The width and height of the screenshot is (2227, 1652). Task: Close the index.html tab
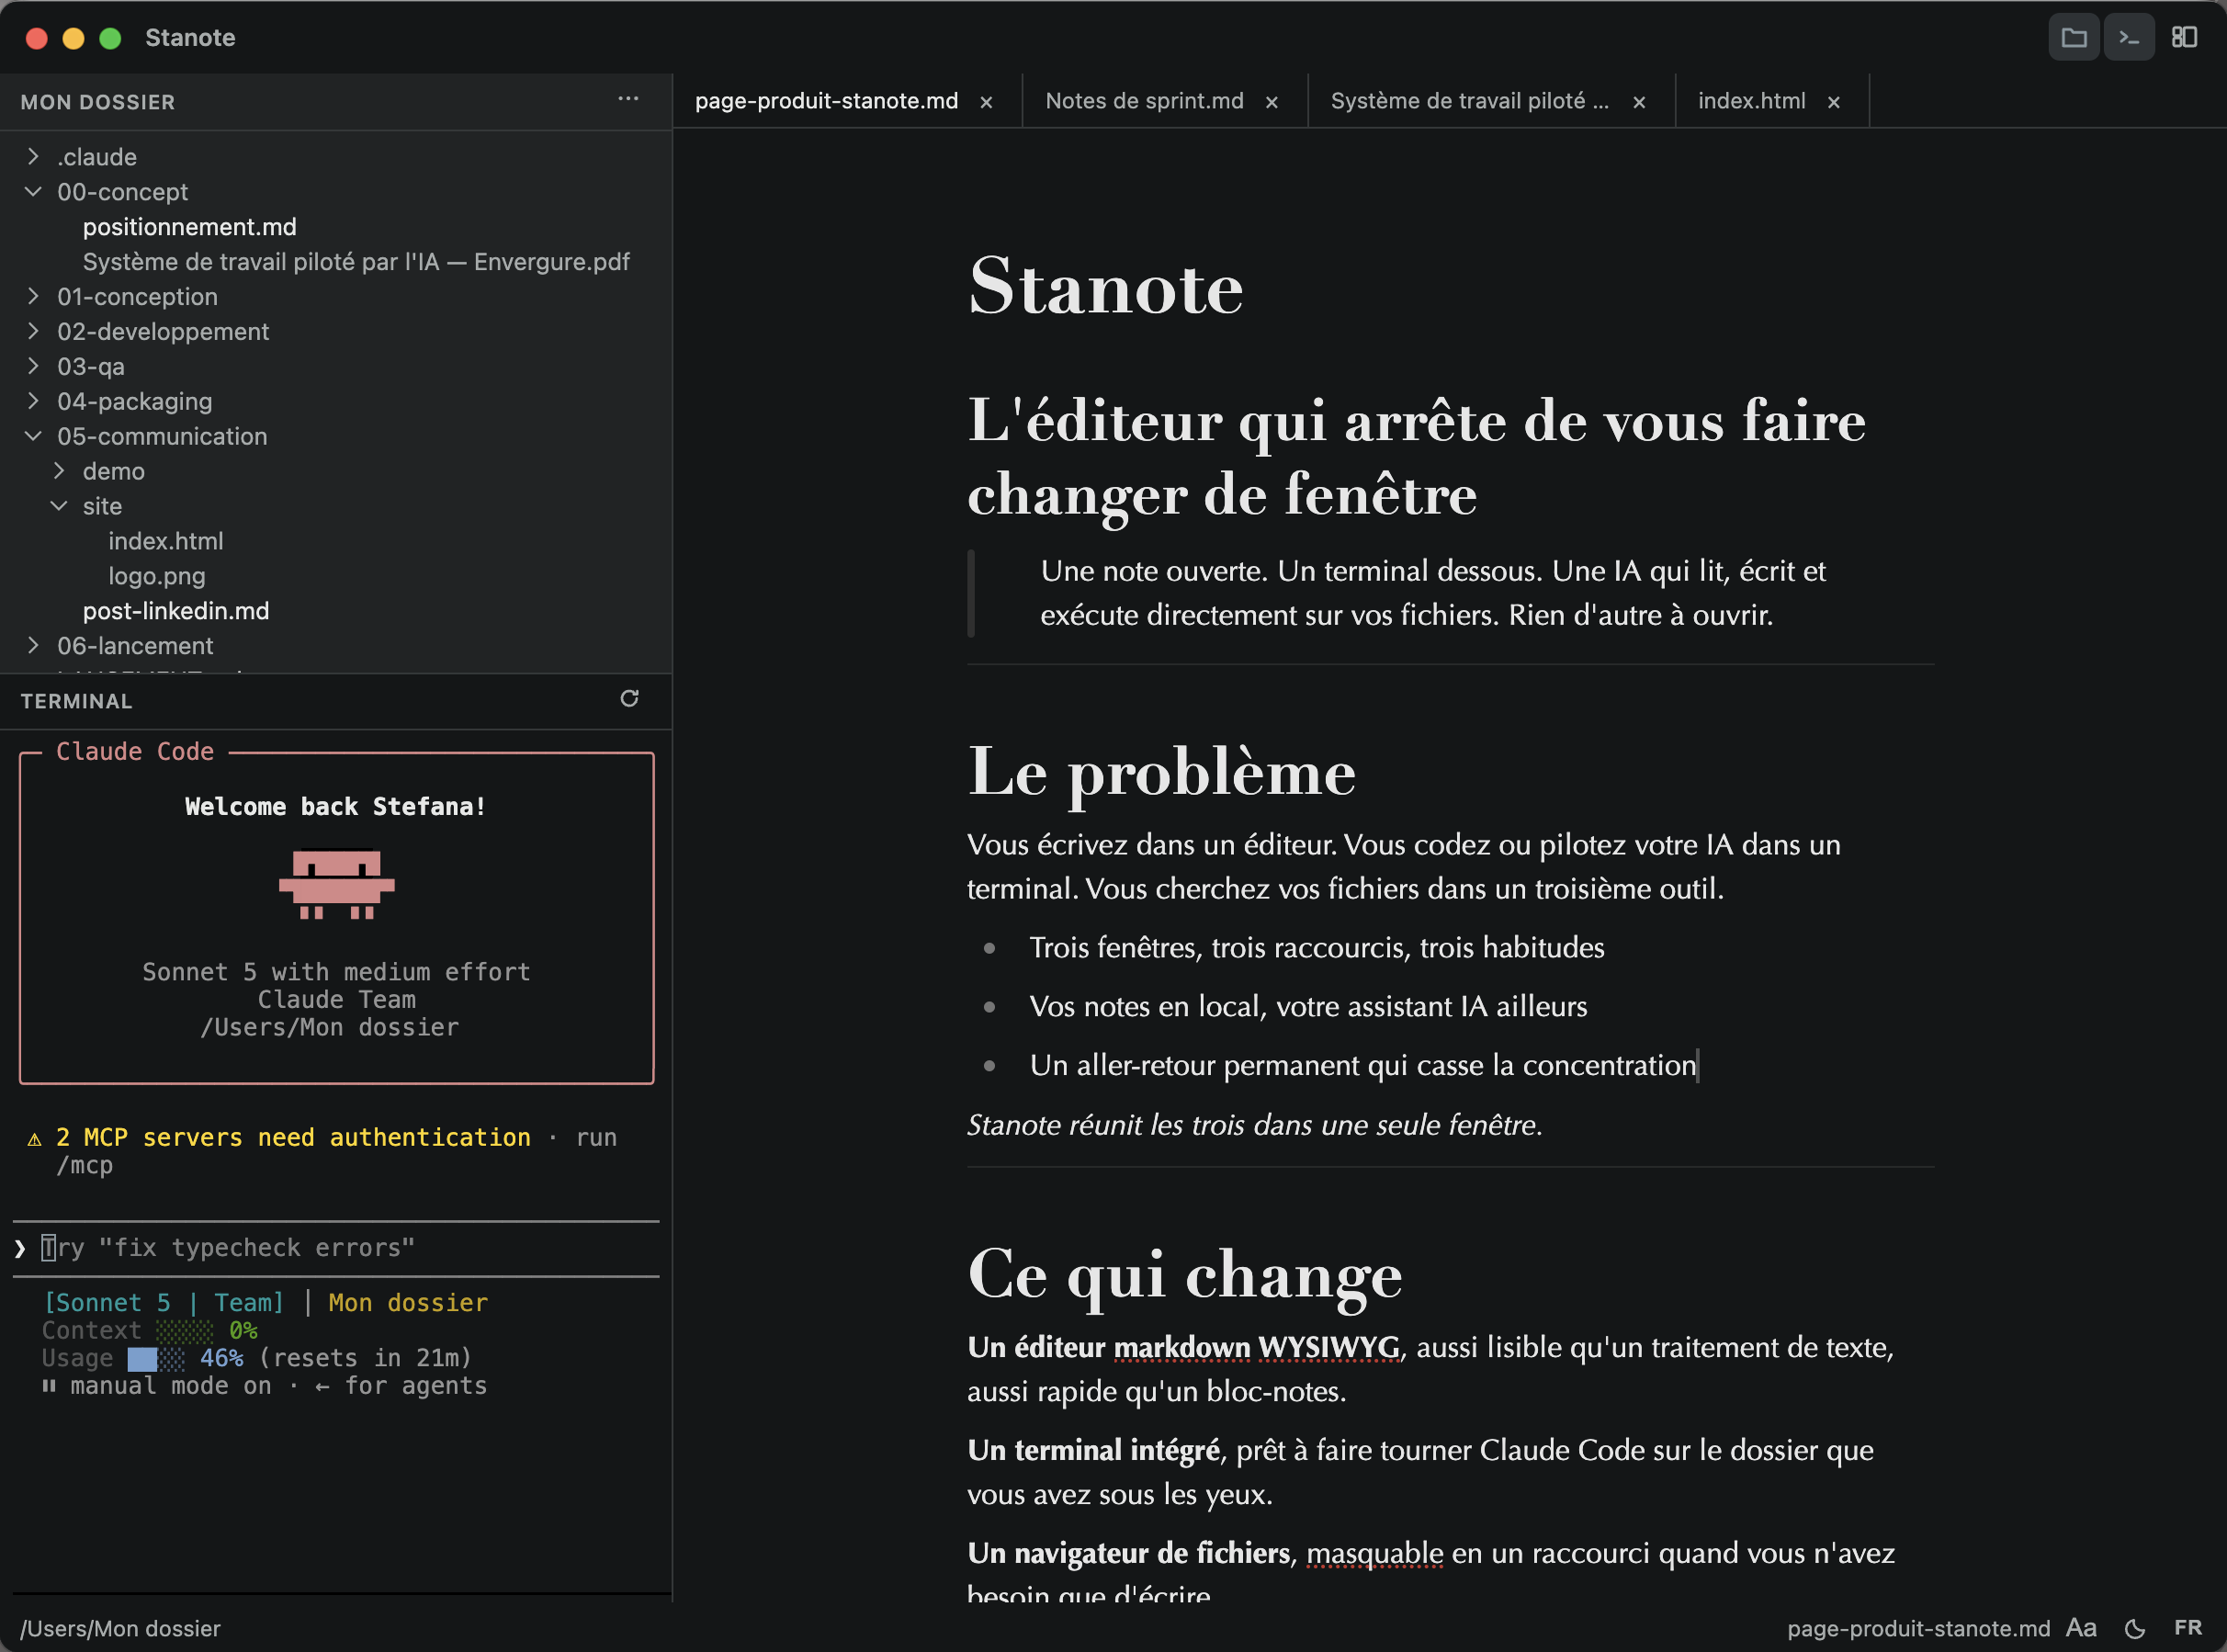(x=1834, y=102)
